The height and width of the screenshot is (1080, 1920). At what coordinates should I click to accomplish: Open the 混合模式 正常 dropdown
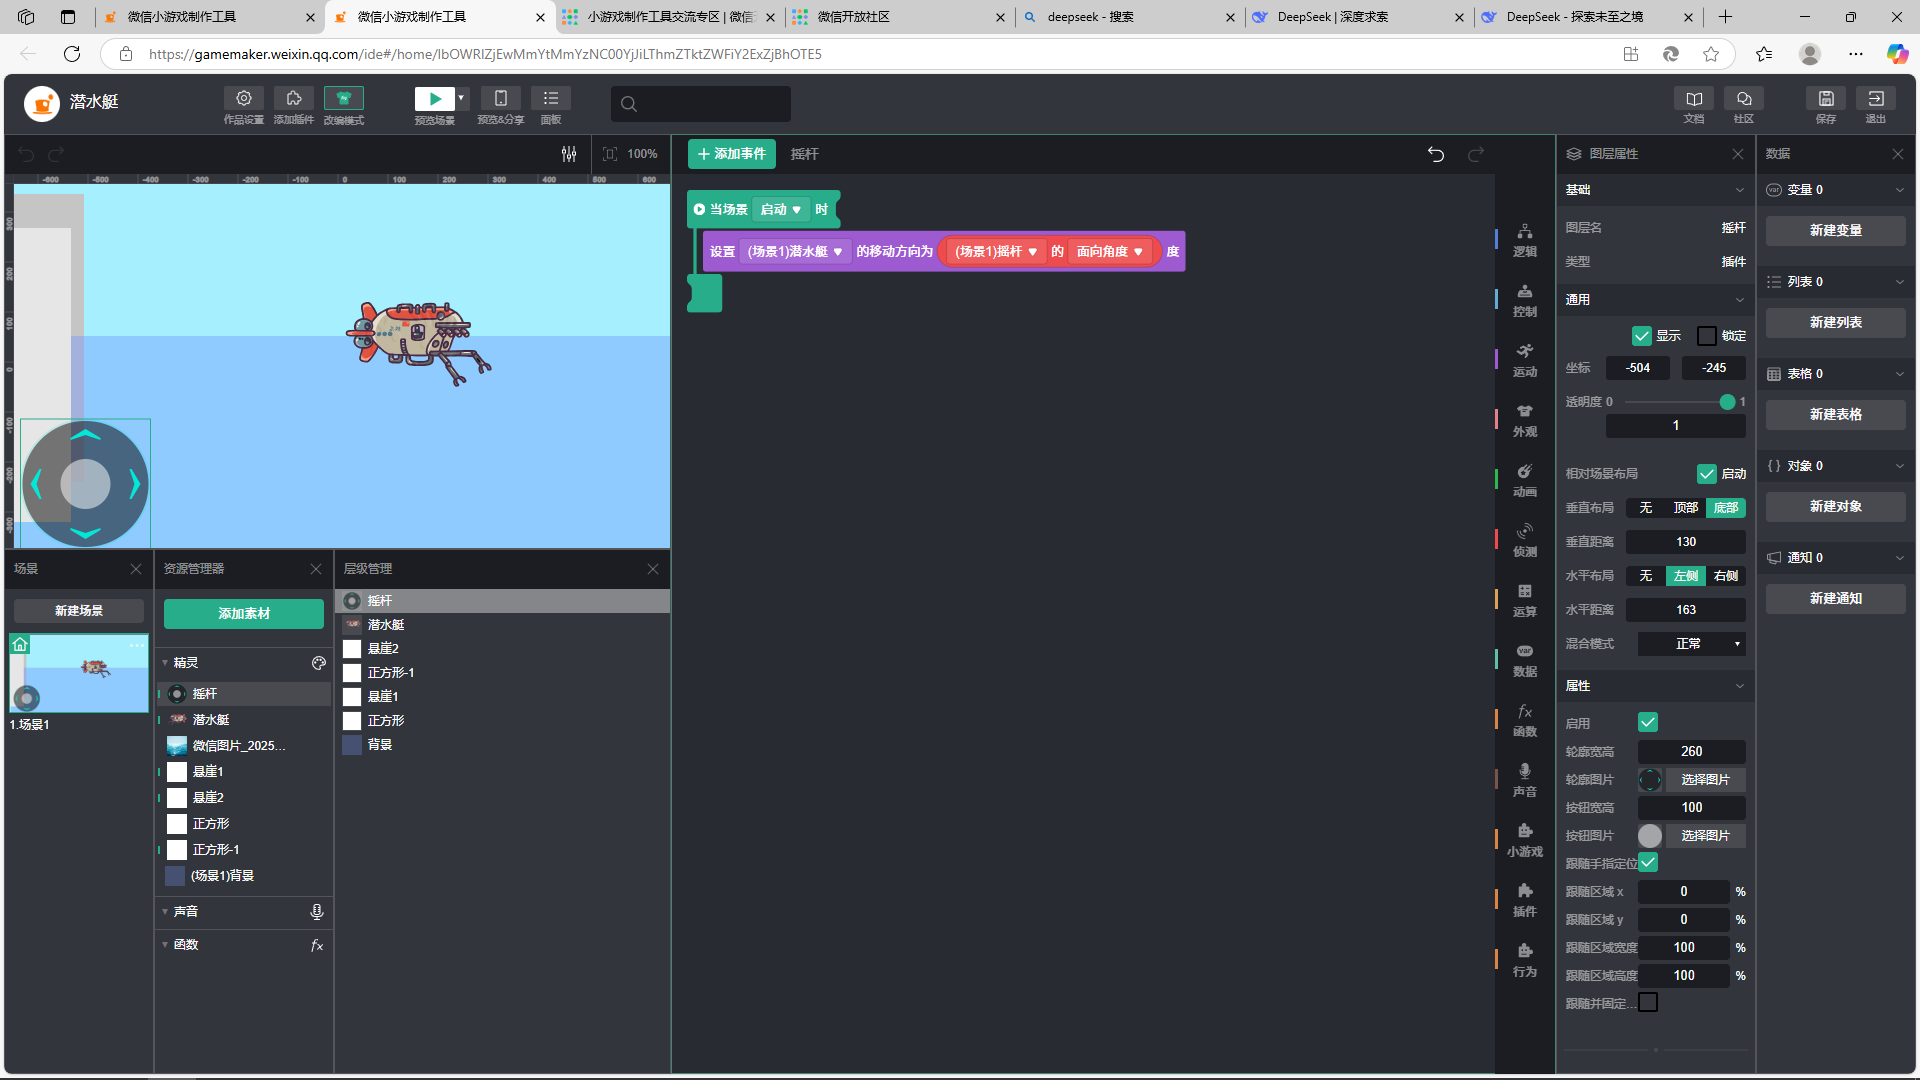coord(1692,644)
